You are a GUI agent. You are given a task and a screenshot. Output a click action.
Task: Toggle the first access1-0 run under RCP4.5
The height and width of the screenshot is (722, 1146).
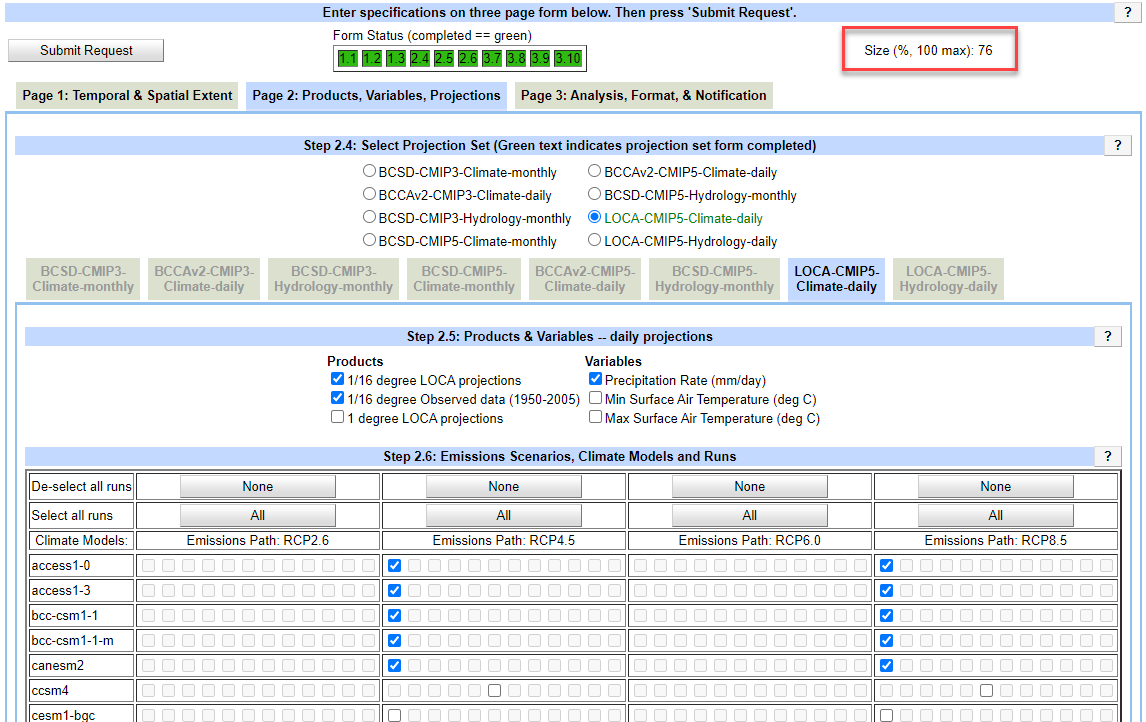pos(394,565)
